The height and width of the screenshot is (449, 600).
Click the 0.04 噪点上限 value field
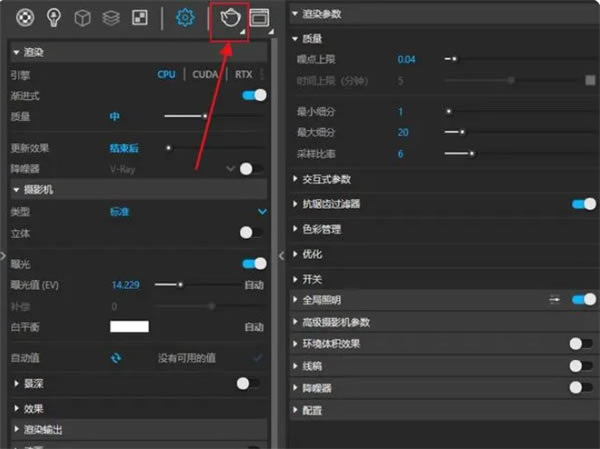(406, 59)
